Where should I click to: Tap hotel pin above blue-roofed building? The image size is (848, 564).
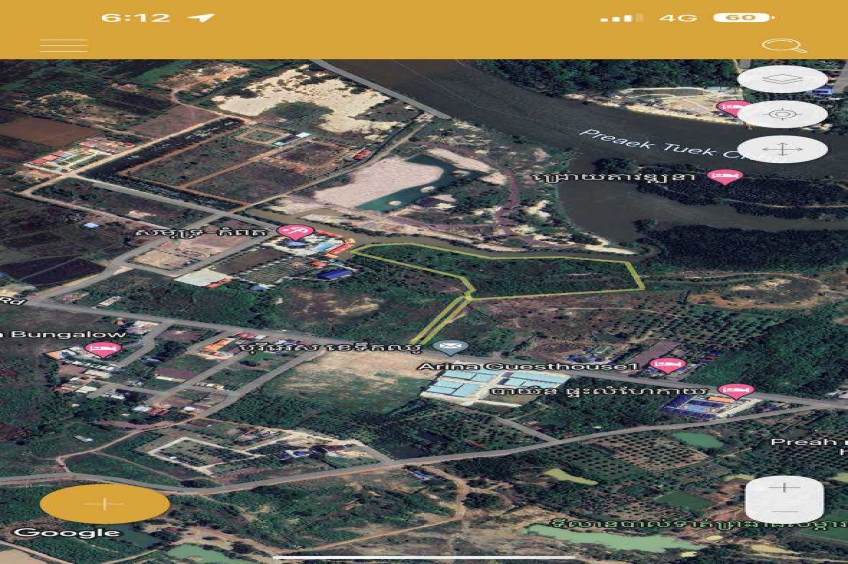click(x=736, y=390)
